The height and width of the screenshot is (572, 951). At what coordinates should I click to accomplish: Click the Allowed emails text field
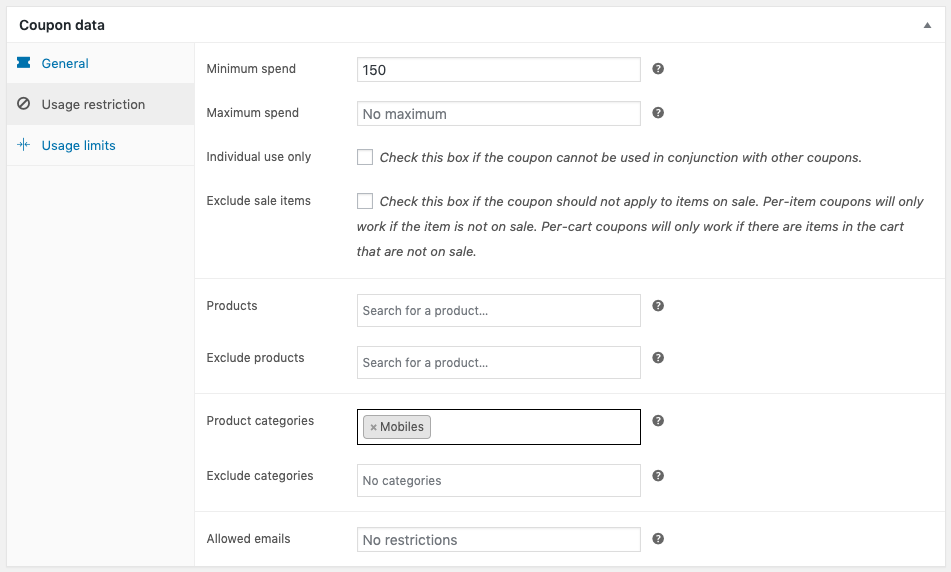tap(498, 539)
